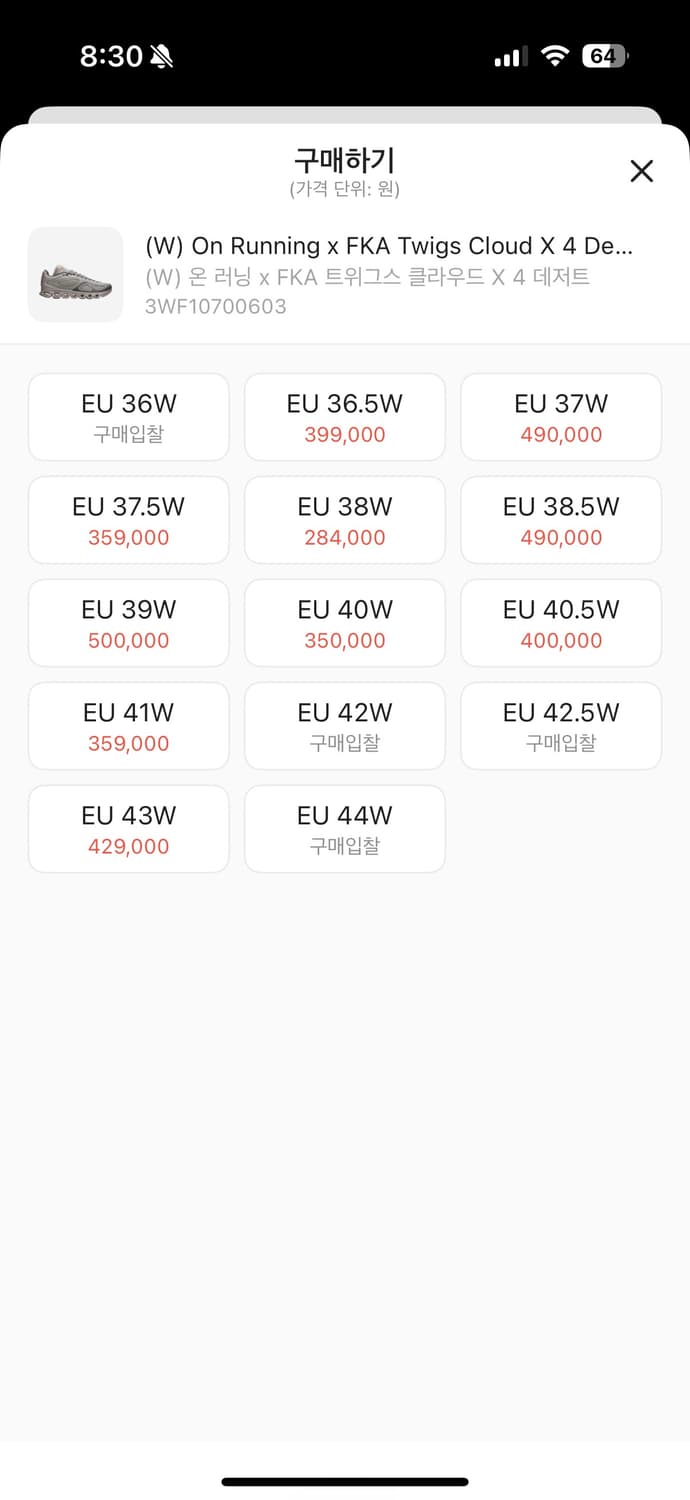Place bid on size EU 42.5W
690x1500 pixels.
click(x=561, y=726)
